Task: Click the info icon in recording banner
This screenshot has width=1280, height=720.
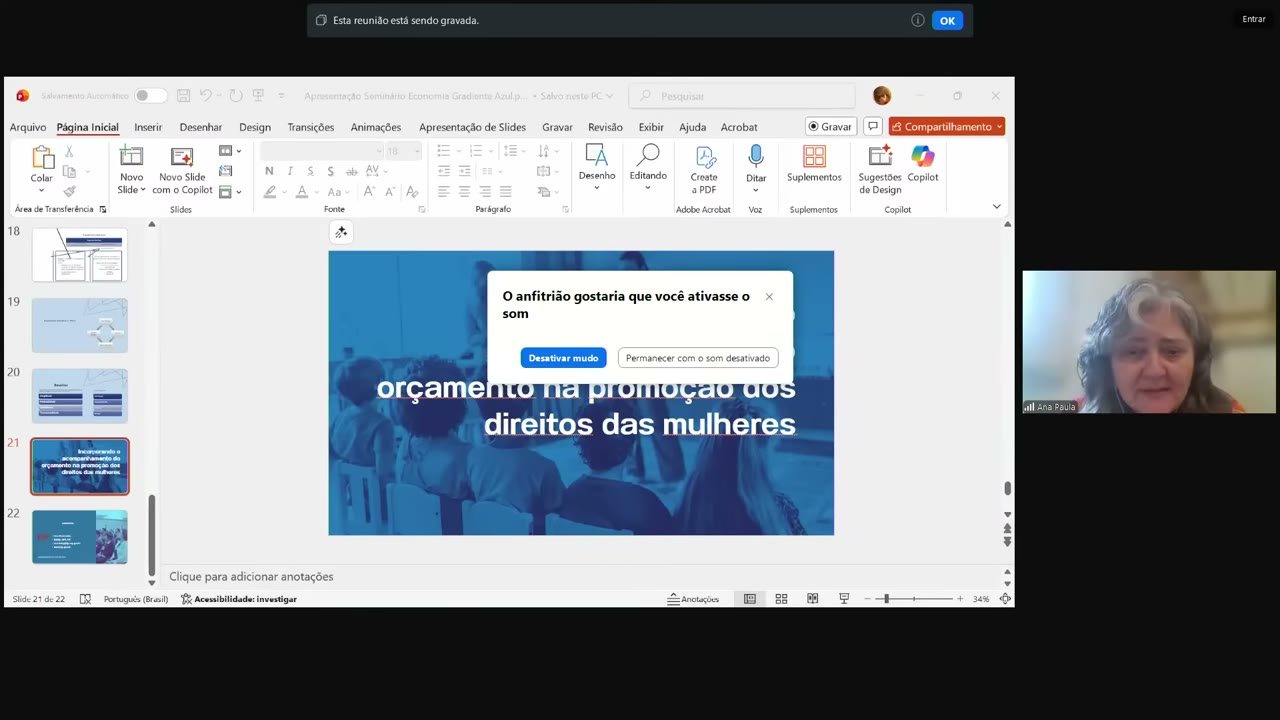Action: tap(917, 20)
